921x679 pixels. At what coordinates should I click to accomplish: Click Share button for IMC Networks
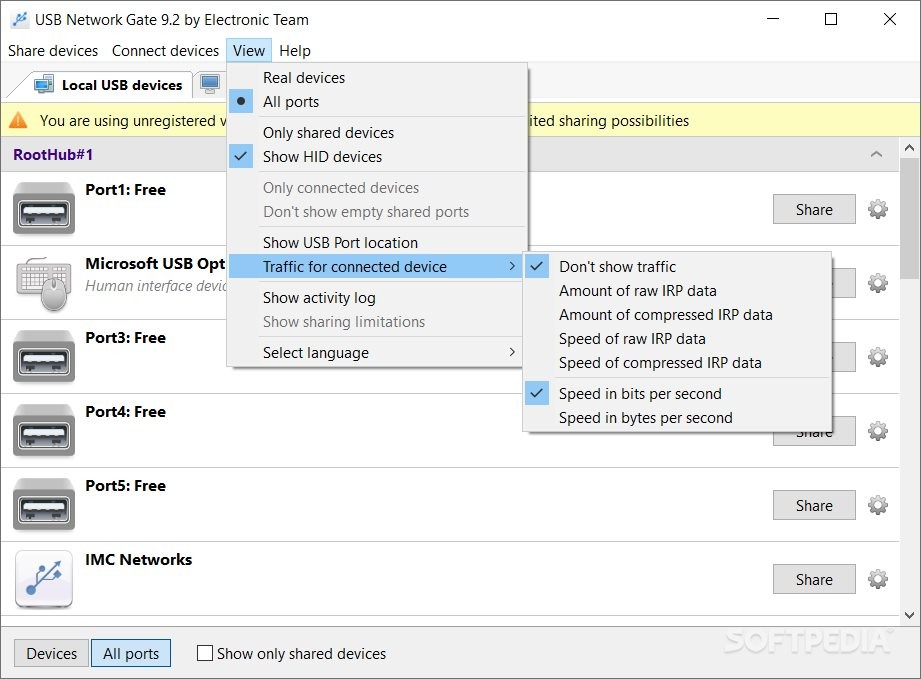pos(814,579)
